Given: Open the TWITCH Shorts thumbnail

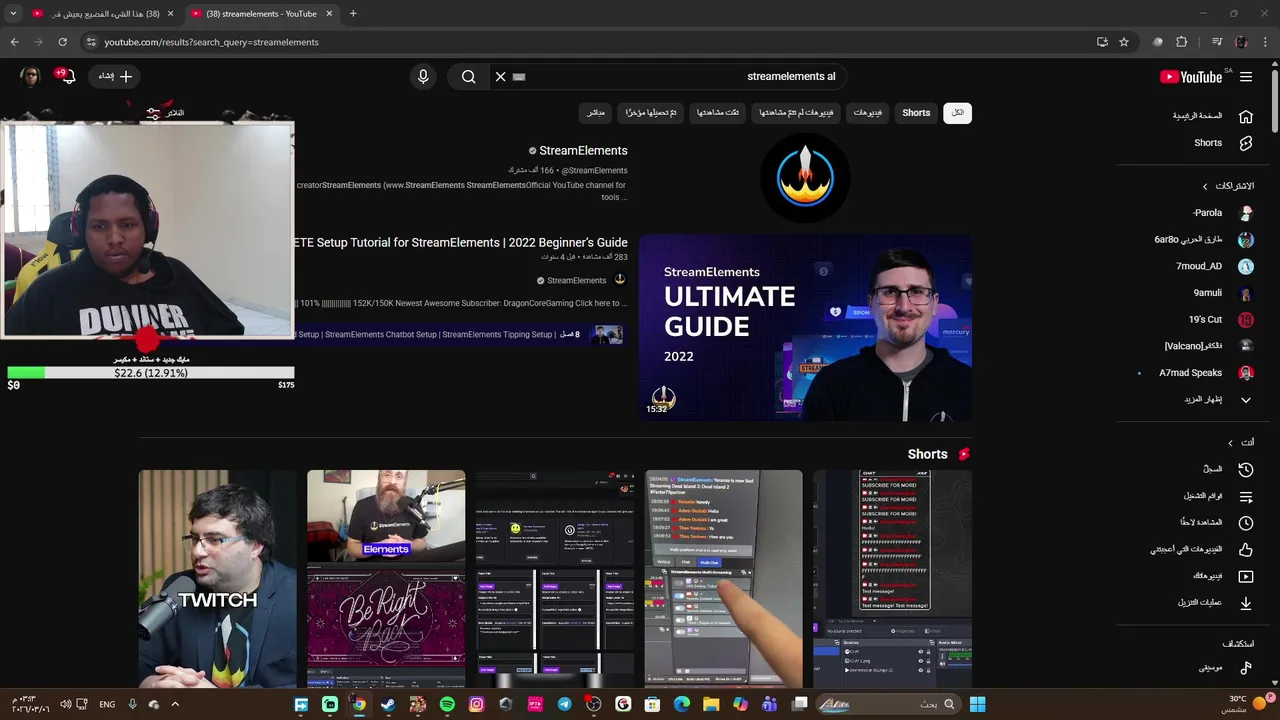Looking at the screenshot, I should coord(218,579).
